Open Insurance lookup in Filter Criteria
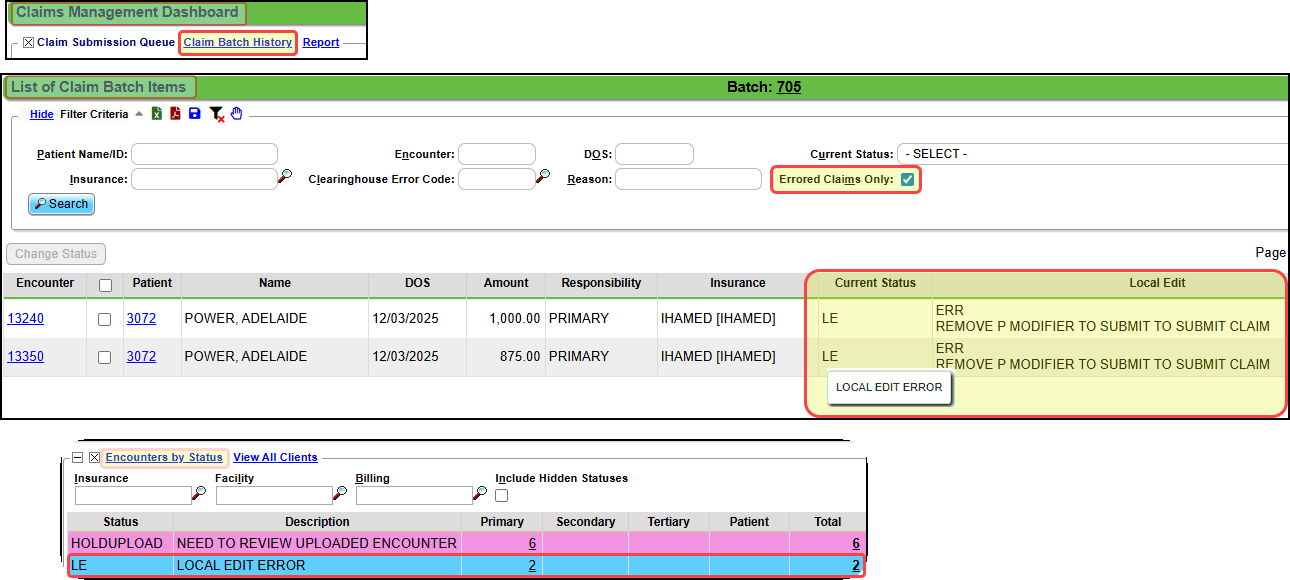 click(x=285, y=177)
